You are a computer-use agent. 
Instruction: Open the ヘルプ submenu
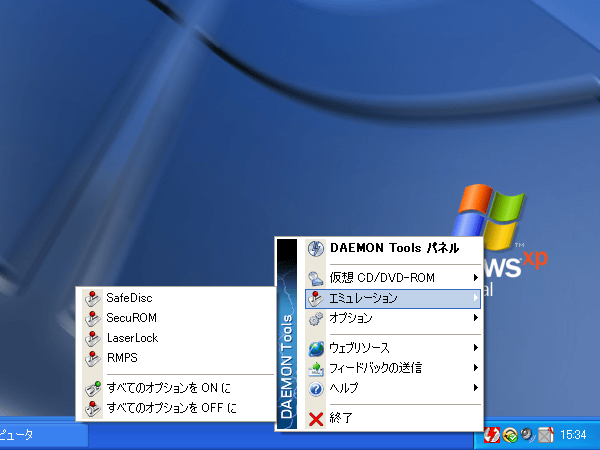(x=393, y=388)
